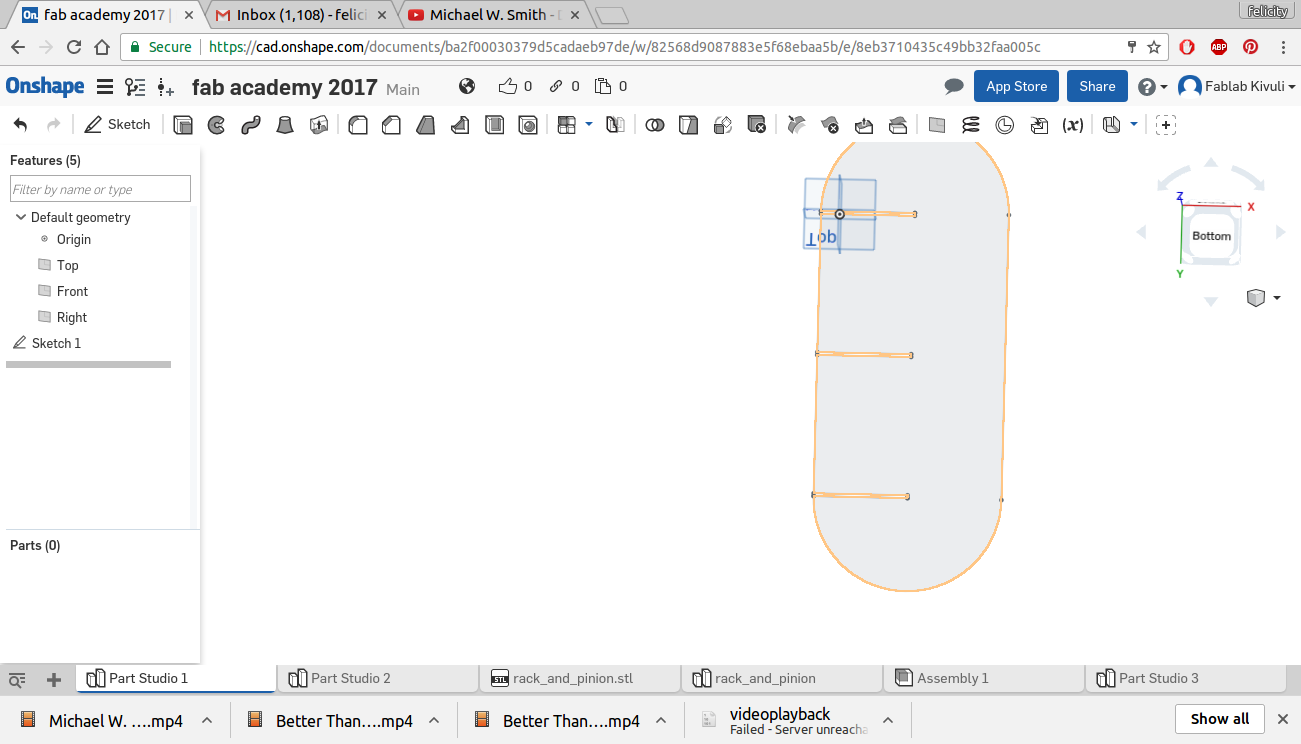The width and height of the screenshot is (1301, 744).
Task: Open the Variable (x) tool
Action: (x=1073, y=125)
